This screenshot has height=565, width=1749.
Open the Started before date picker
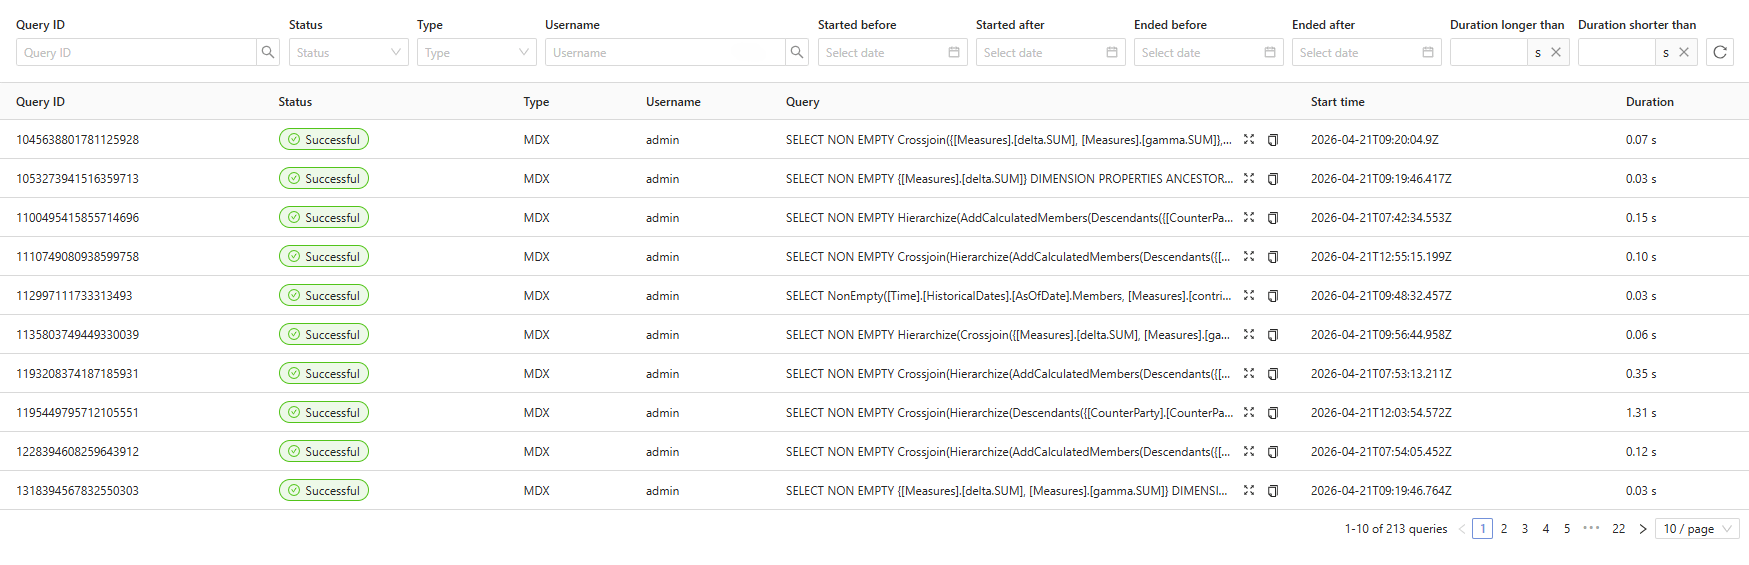[x=892, y=52]
